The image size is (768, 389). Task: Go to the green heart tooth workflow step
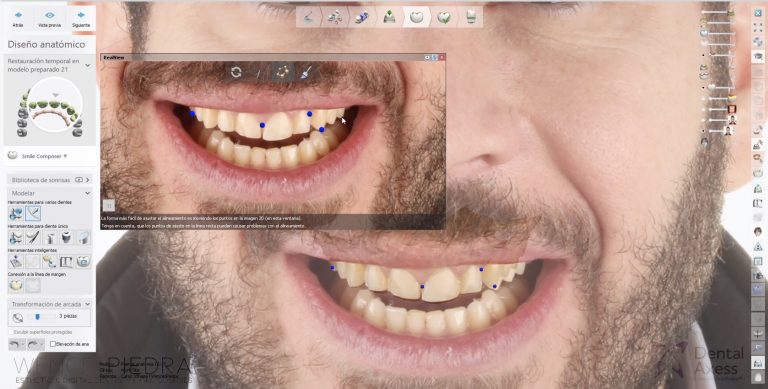point(444,18)
